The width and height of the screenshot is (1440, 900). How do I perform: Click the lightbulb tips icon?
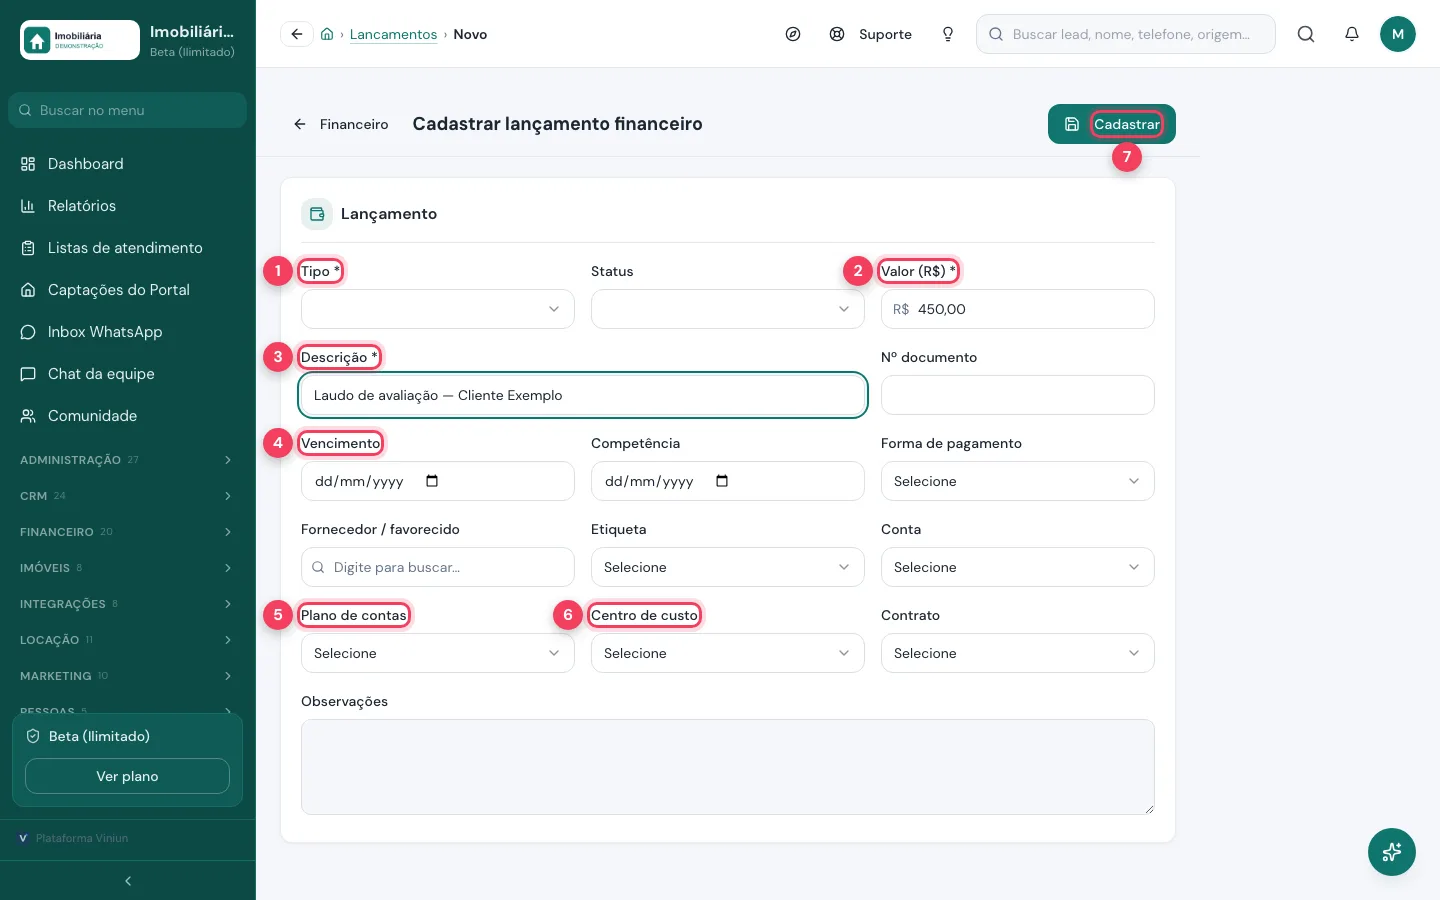pos(948,34)
